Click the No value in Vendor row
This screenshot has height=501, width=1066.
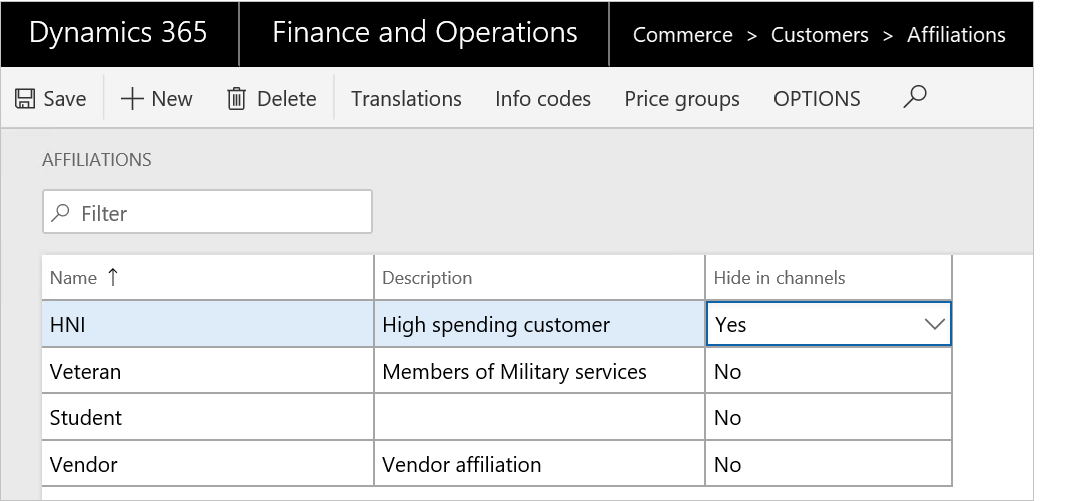coord(727,465)
